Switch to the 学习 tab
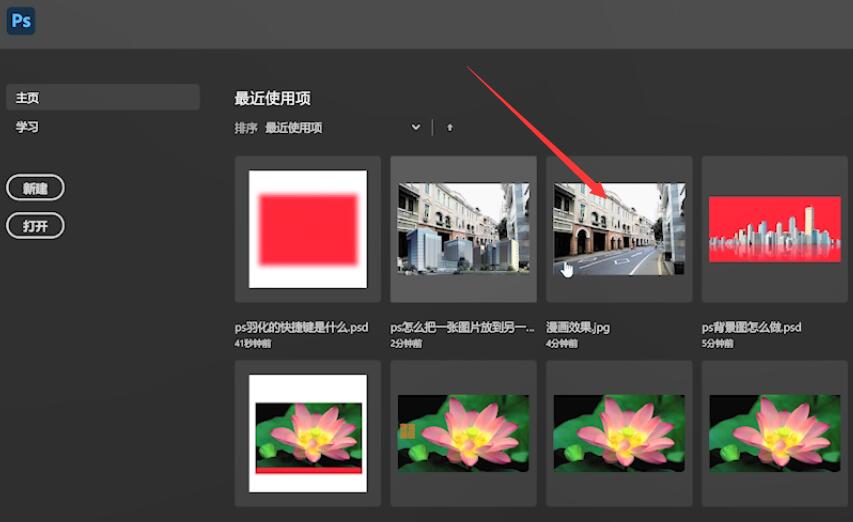The height and width of the screenshot is (522, 853). pyautogui.click(x=27, y=127)
